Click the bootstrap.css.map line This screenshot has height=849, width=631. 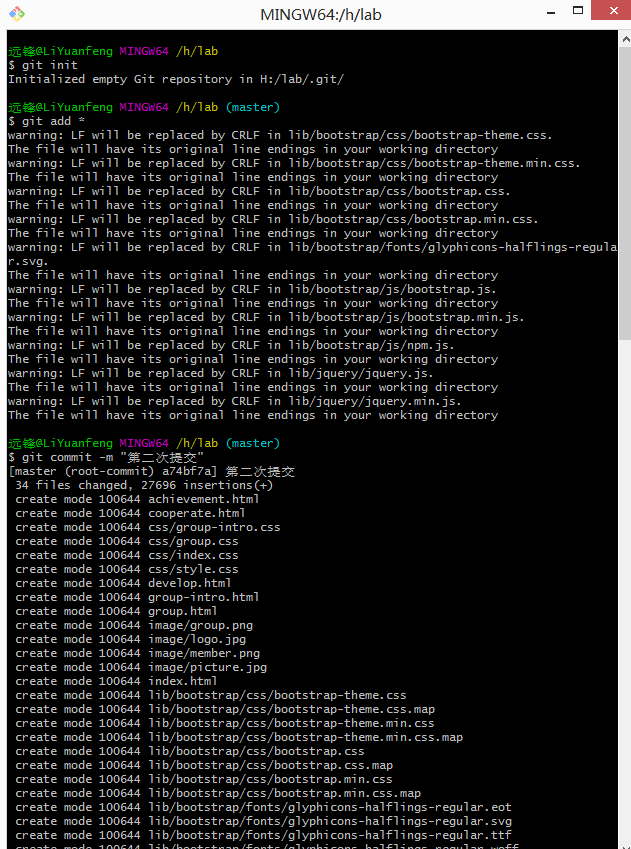click(x=204, y=765)
